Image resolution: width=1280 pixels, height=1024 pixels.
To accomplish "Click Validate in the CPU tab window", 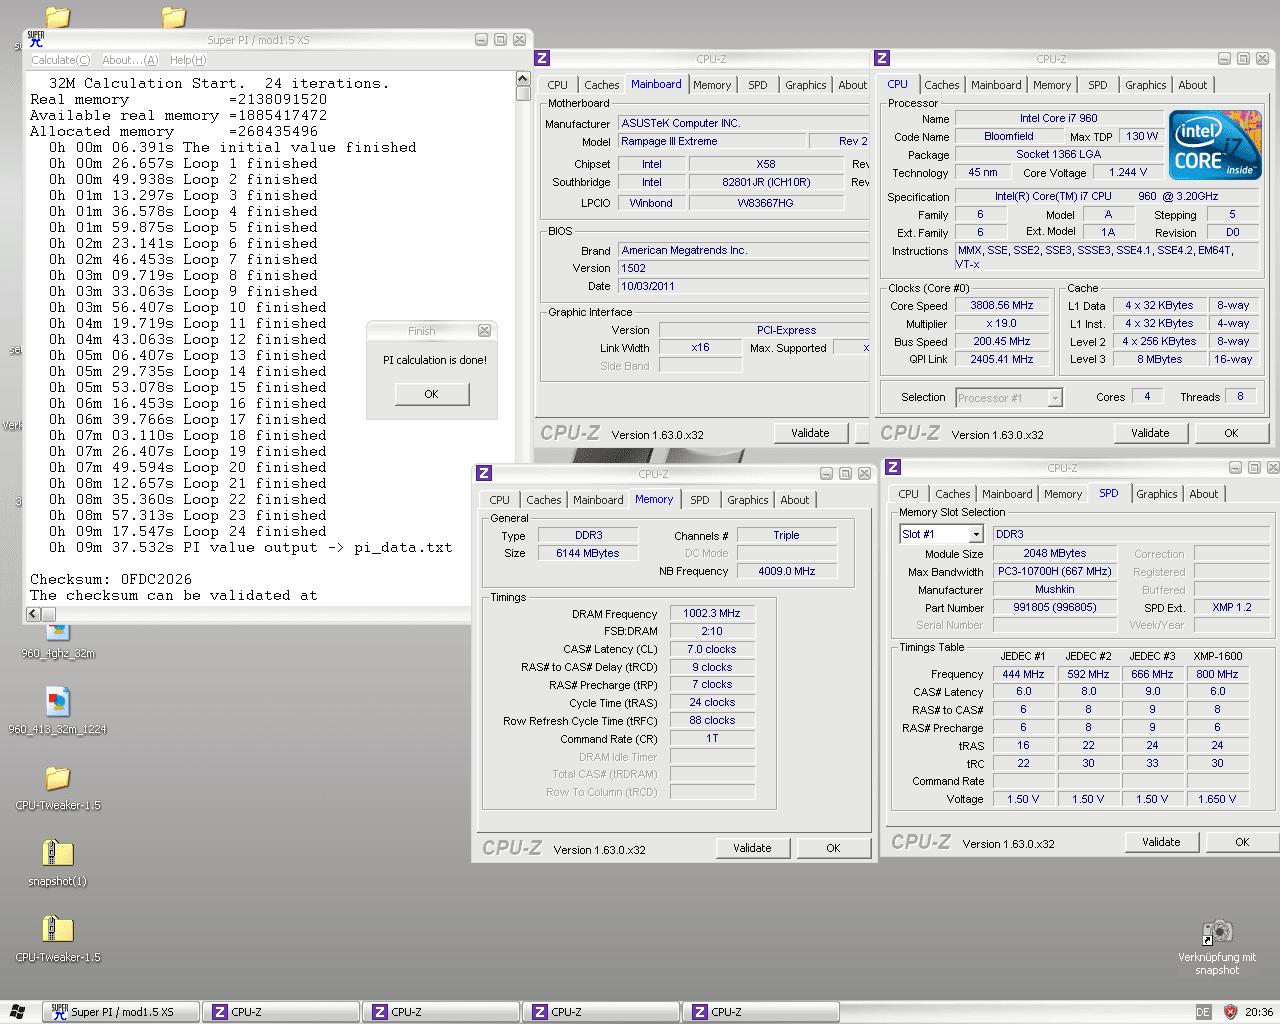I will [1151, 433].
